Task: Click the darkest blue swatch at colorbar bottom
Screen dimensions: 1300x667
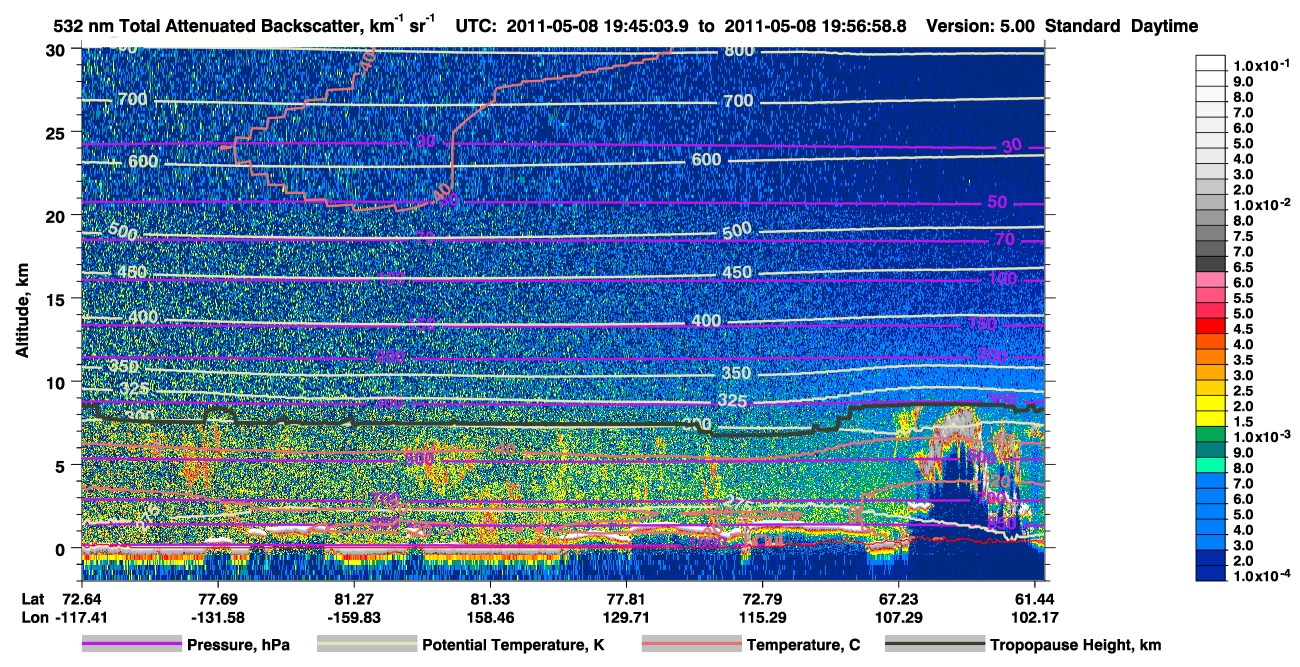Action: click(x=1210, y=573)
